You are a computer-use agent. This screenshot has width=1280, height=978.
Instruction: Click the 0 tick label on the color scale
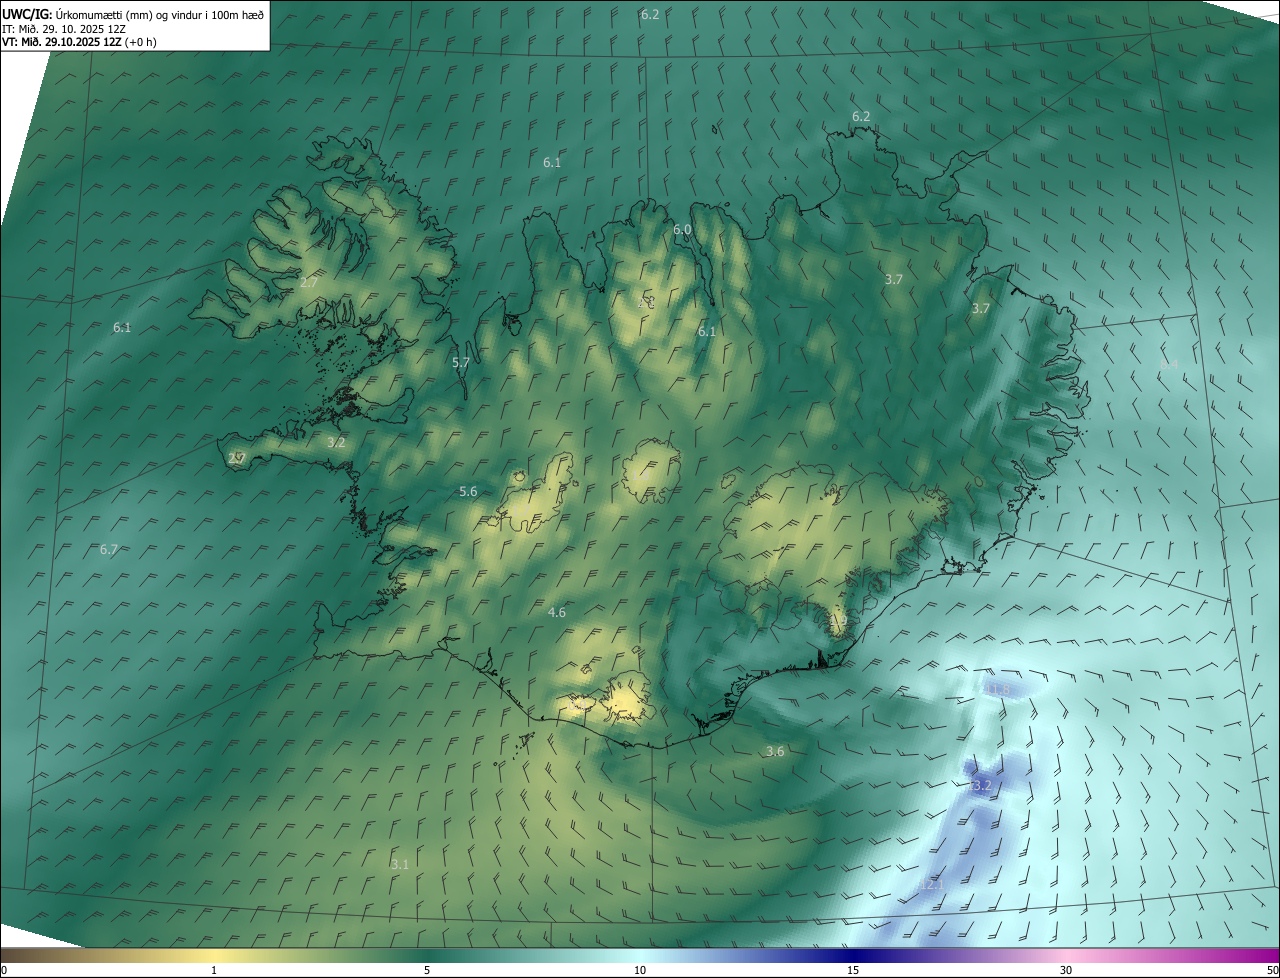coord(4,970)
